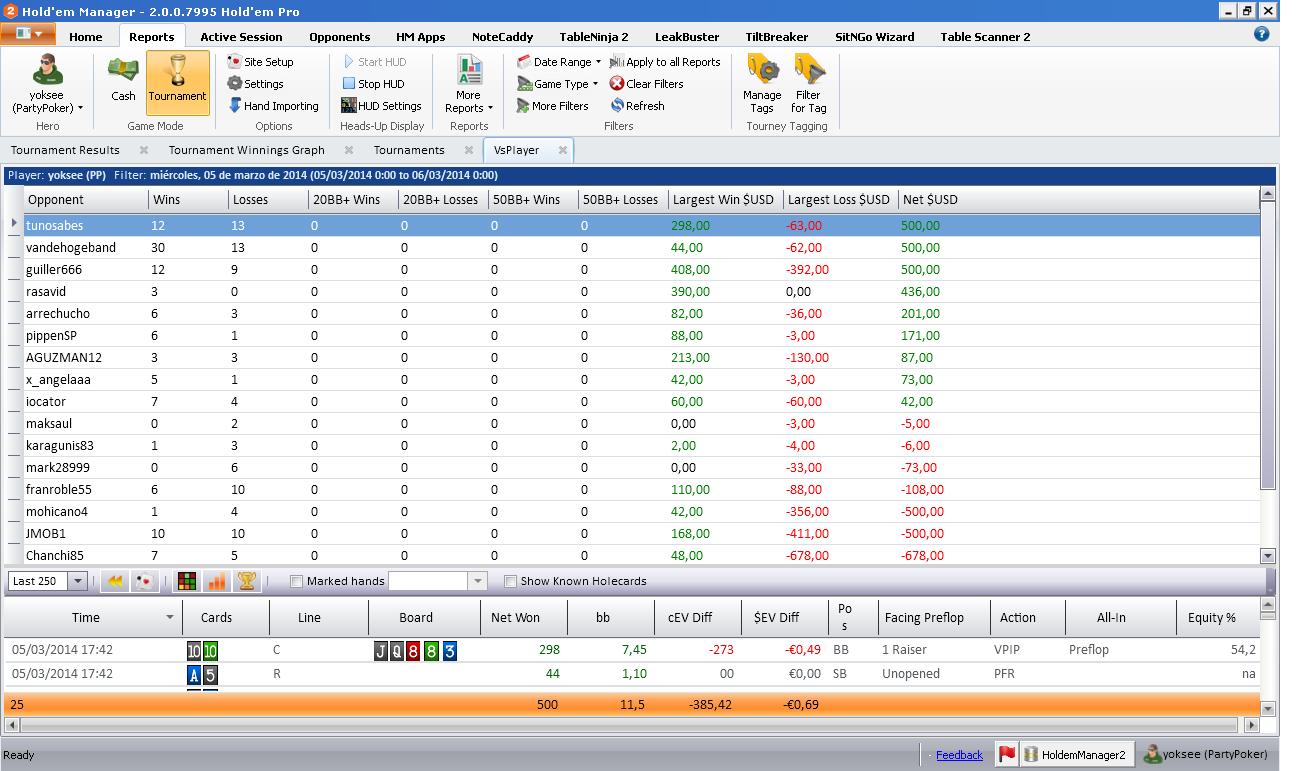Select Cash game mode
This screenshot has height=771, width=1311.
124,82
